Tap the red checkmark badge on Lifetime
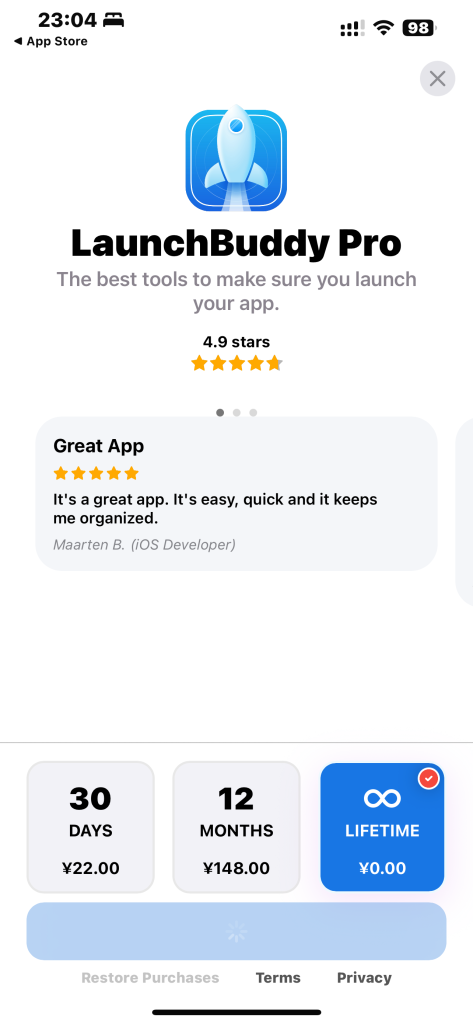The width and height of the screenshot is (473, 1024). 429,778
